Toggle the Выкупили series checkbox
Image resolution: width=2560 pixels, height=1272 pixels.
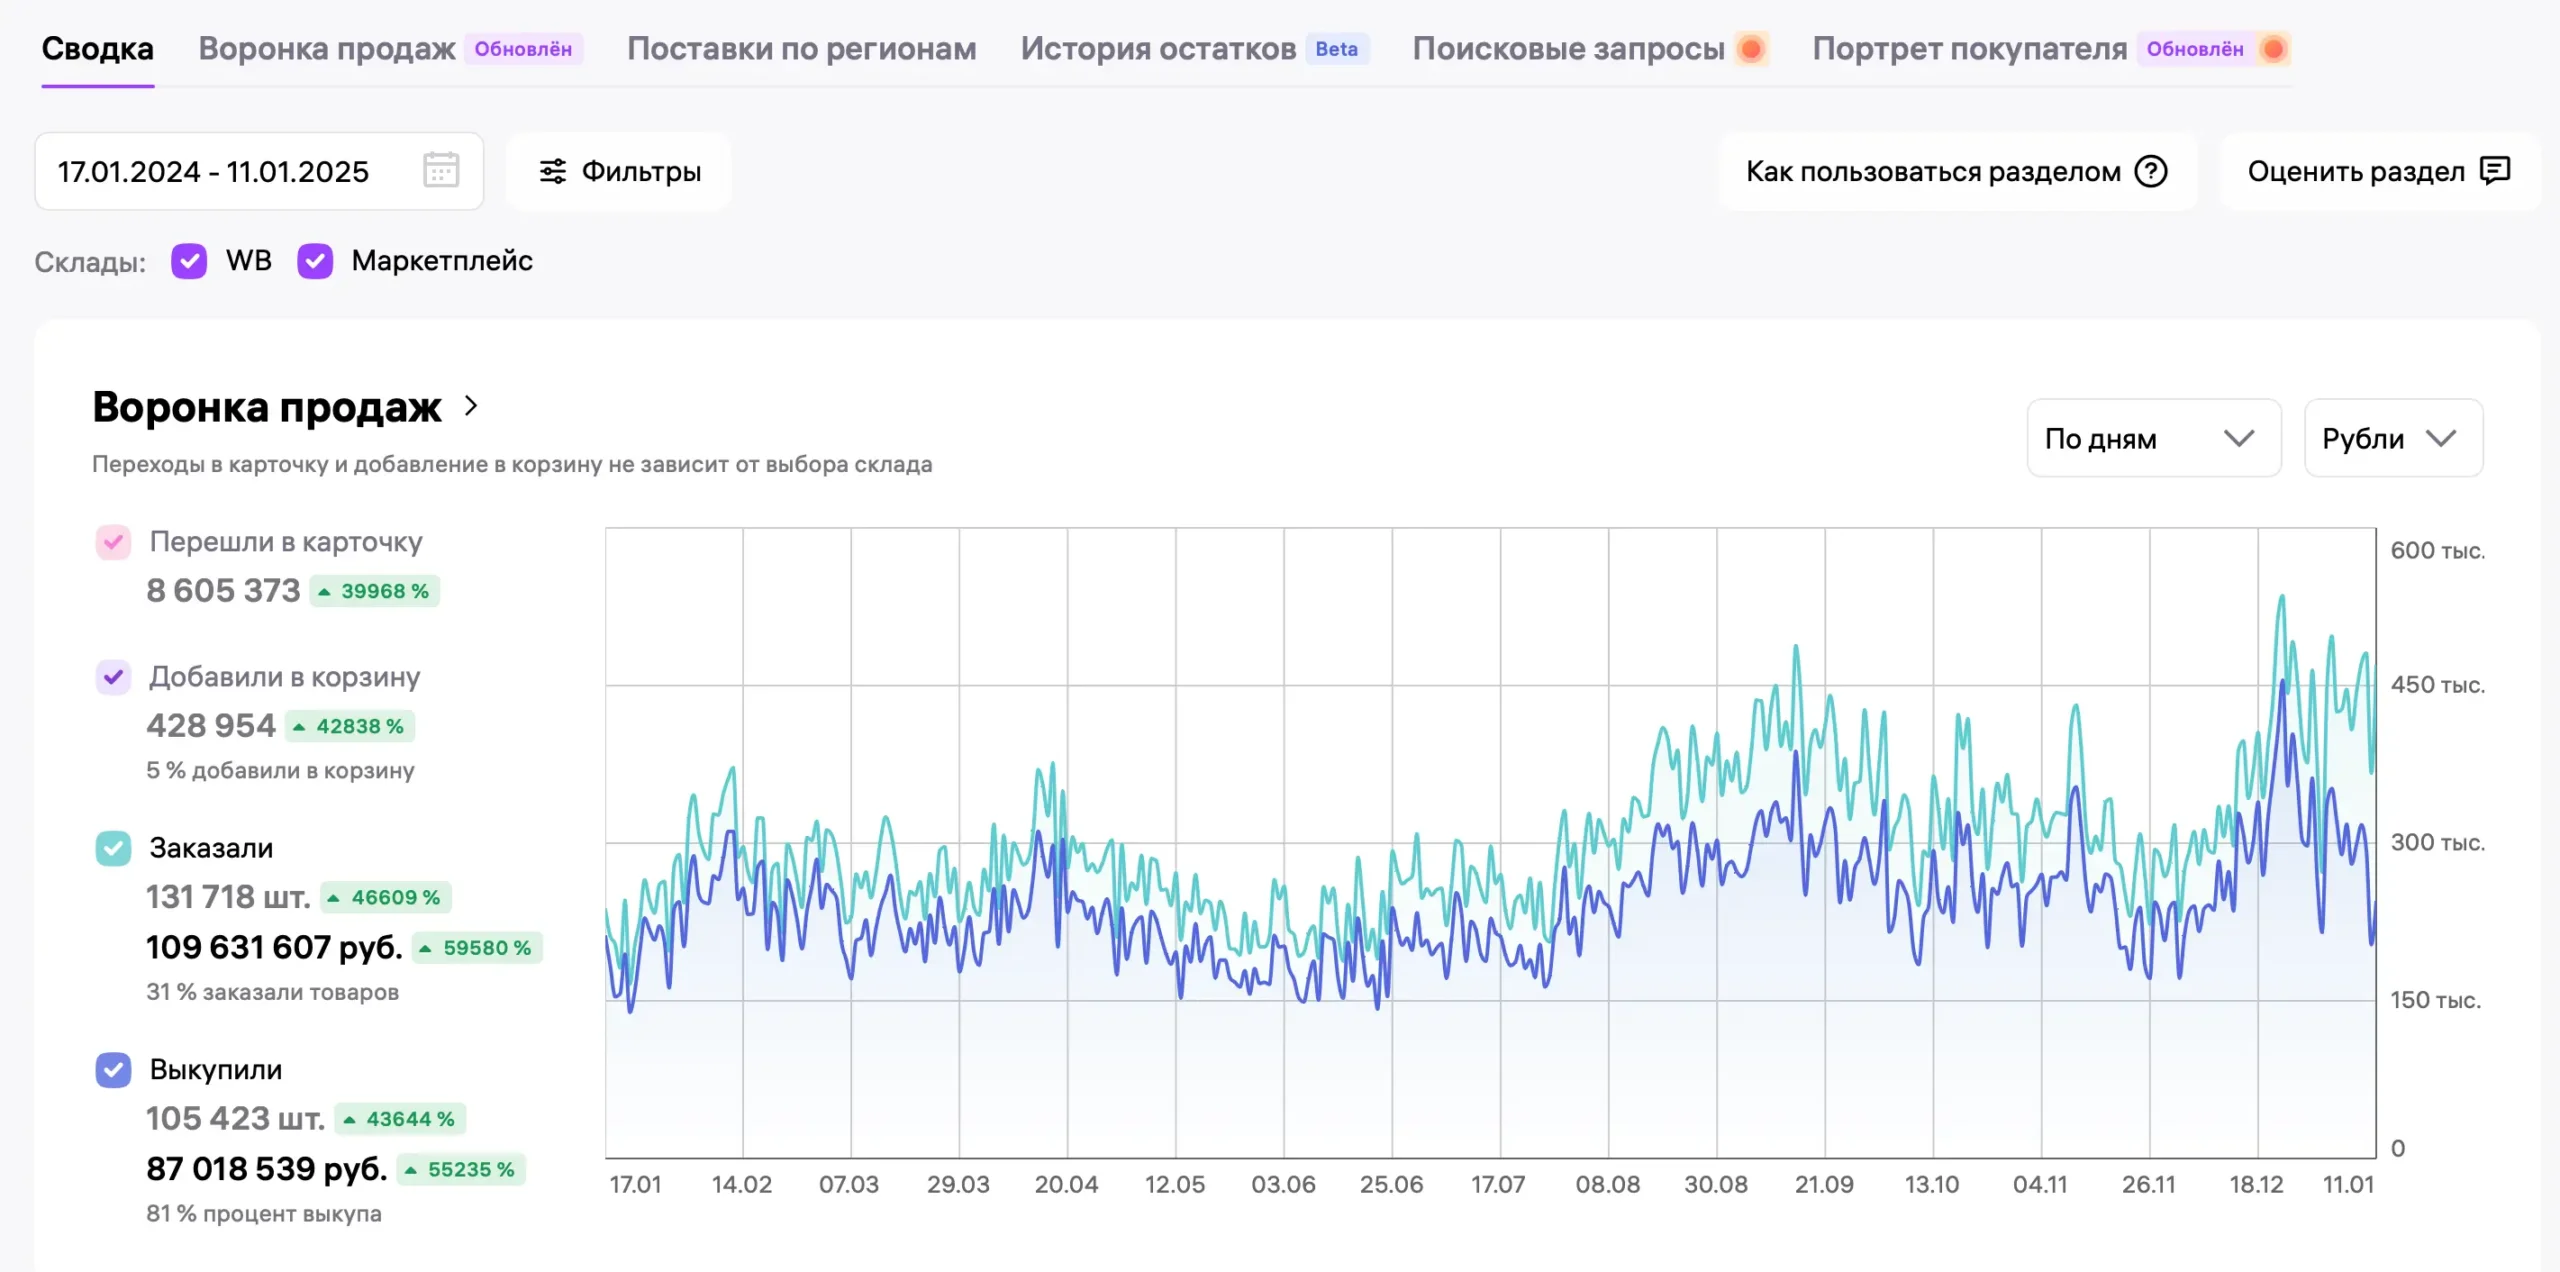(x=113, y=1069)
